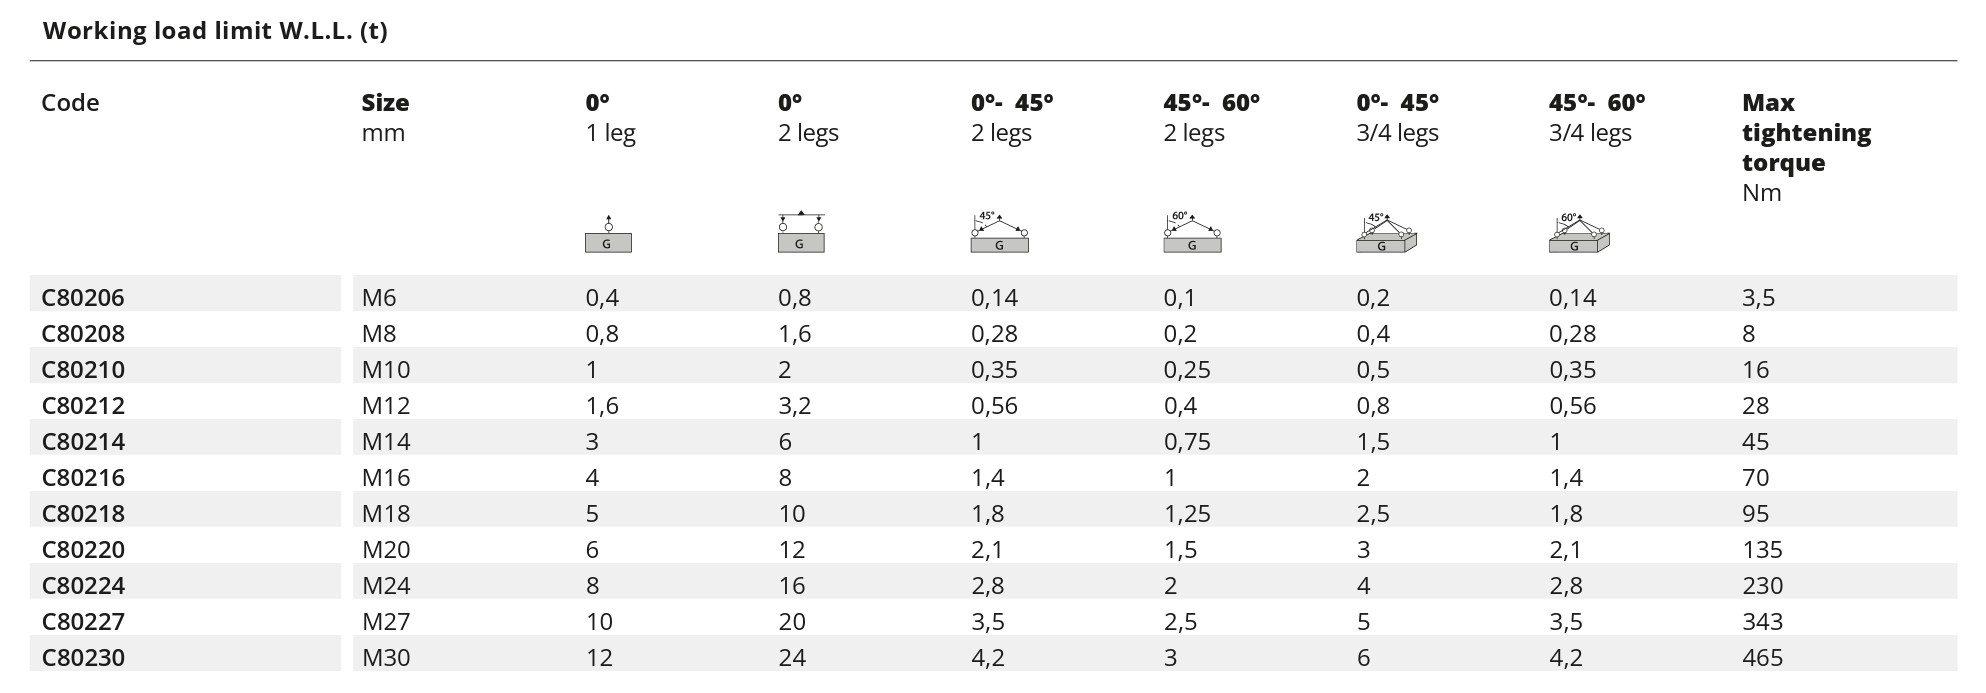Click the single-leg 0° lifting diagram icon
Viewport: 1986px width, 693px height.
(608, 235)
